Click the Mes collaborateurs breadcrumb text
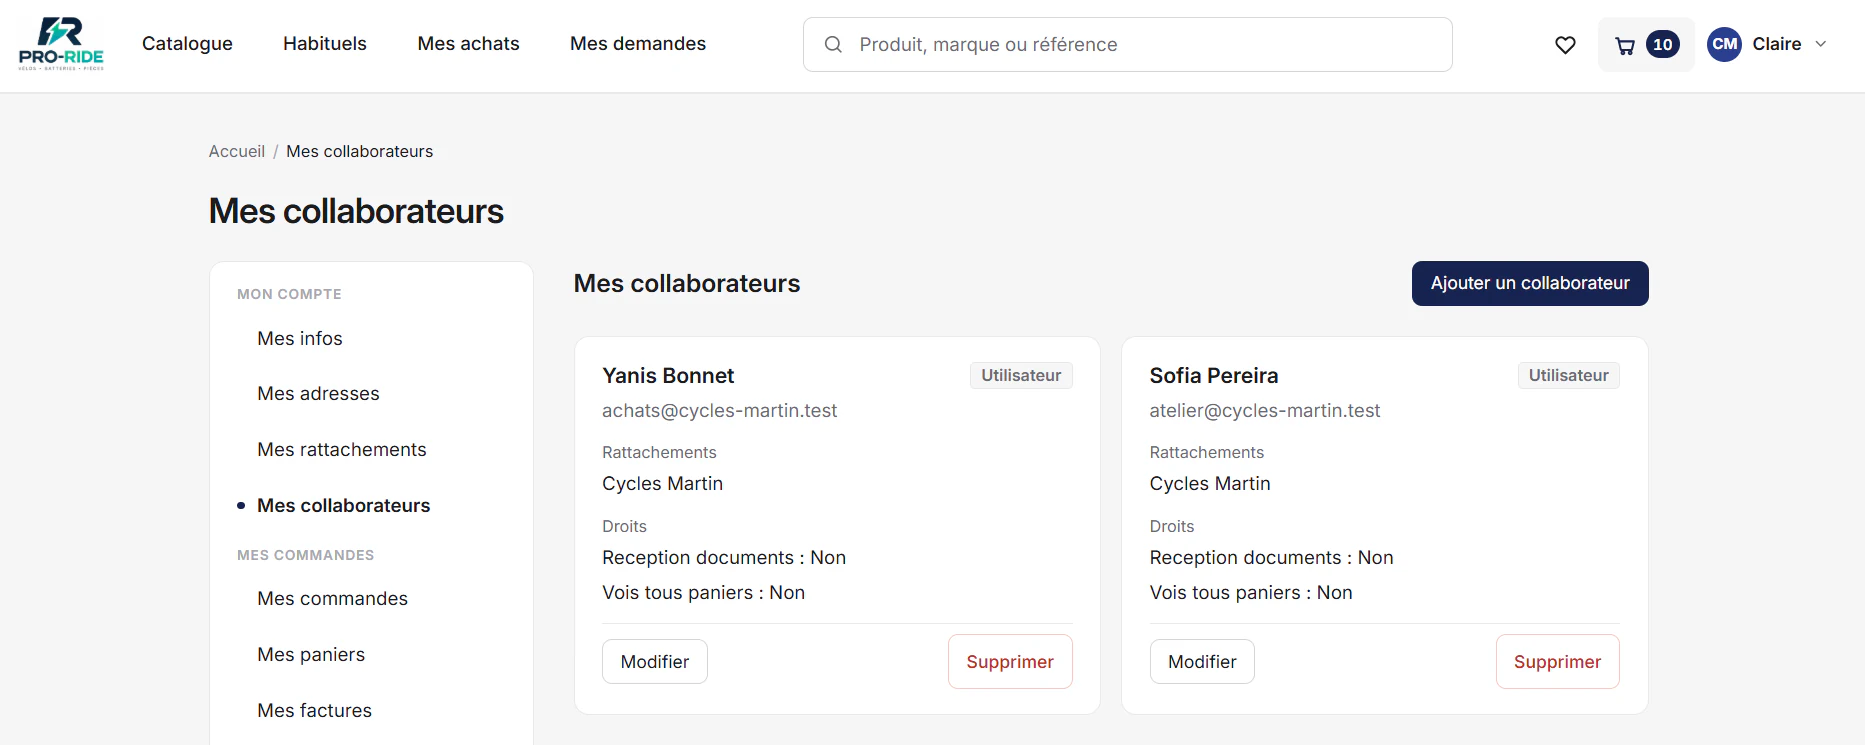This screenshot has height=745, width=1865. pyautogui.click(x=360, y=151)
